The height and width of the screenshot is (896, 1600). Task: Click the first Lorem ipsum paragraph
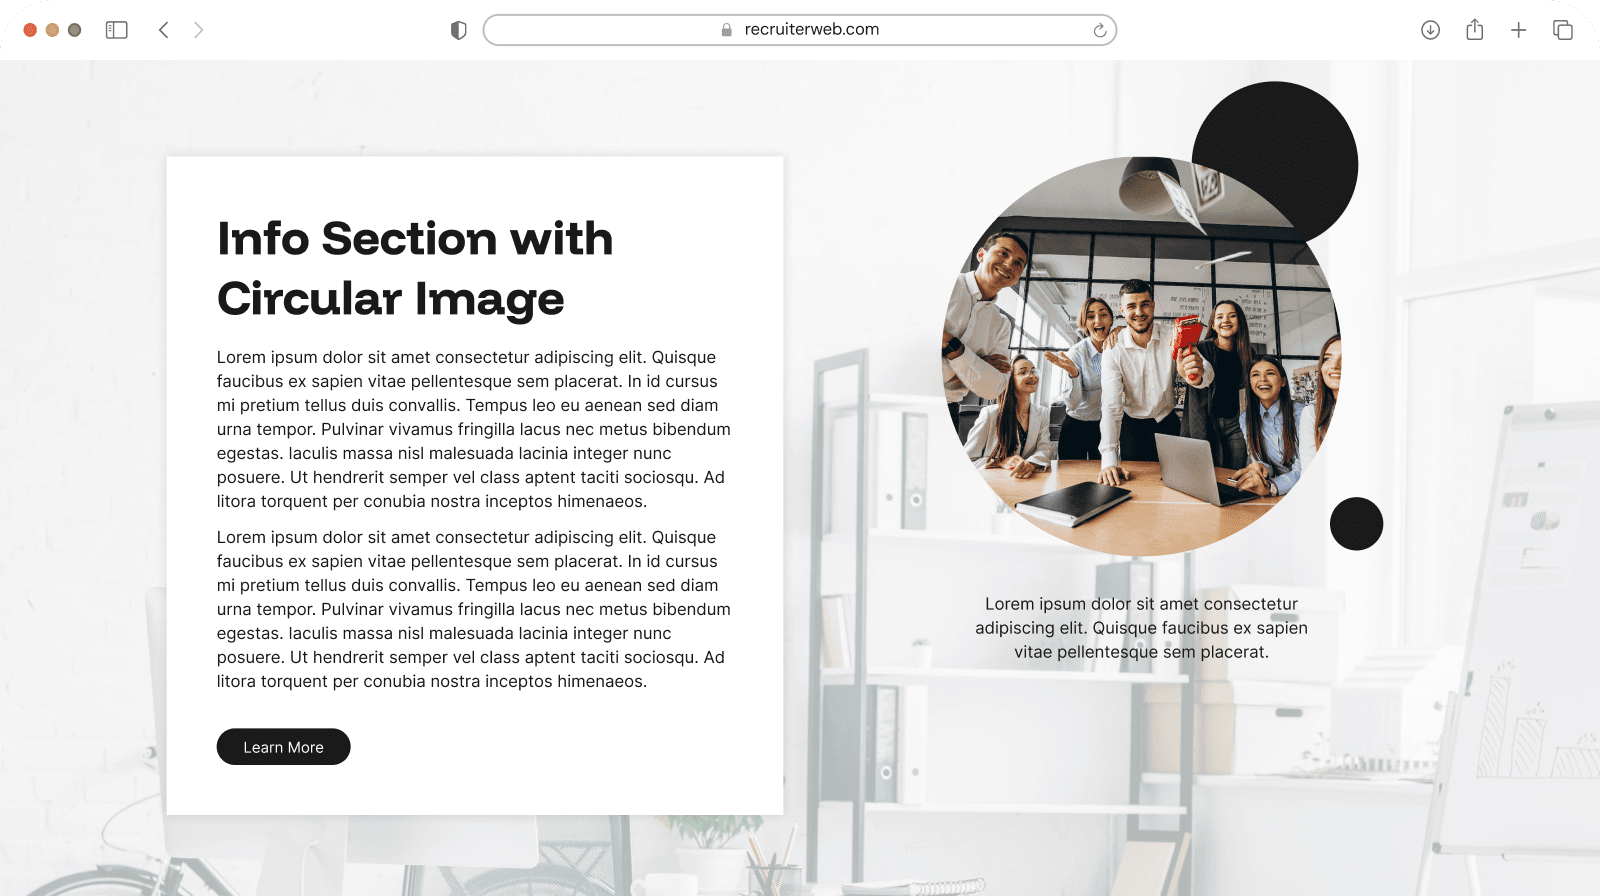coord(473,429)
